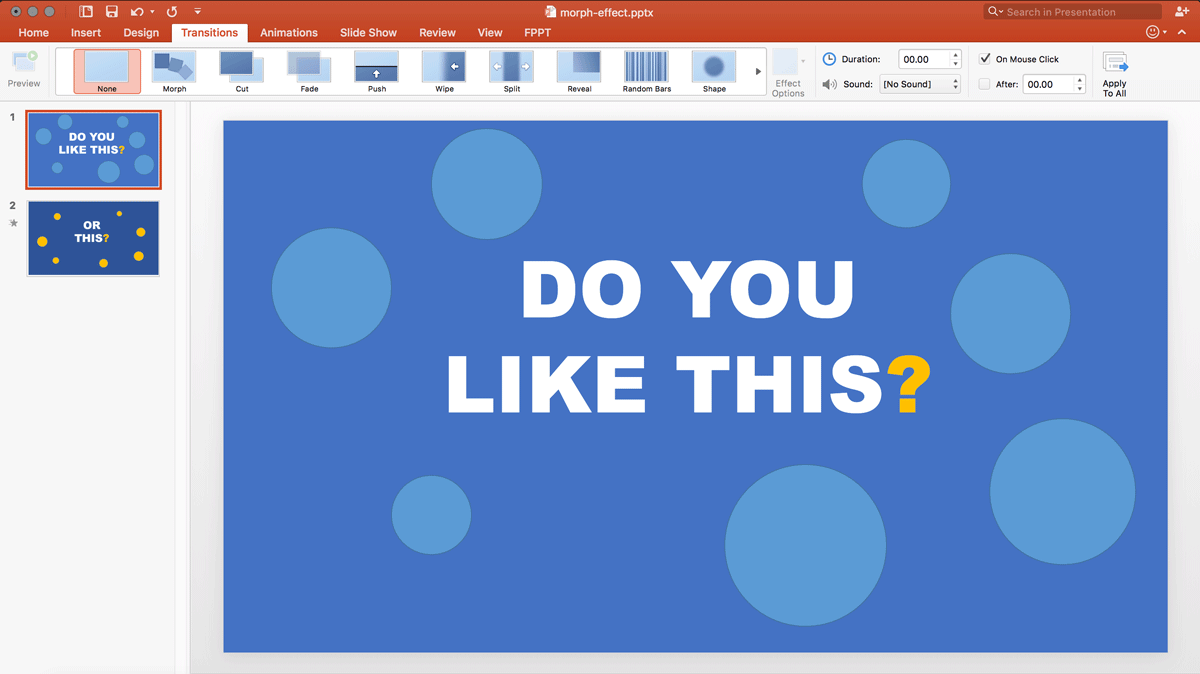
Task: Pick the Random Bars transition
Action: point(646,70)
